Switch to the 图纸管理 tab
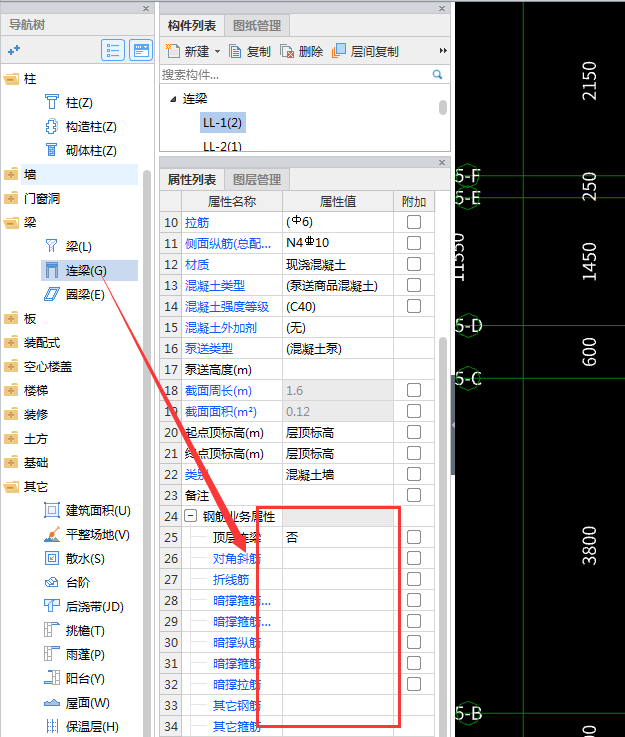The width and height of the screenshot is (625, 737). (257, 25)
